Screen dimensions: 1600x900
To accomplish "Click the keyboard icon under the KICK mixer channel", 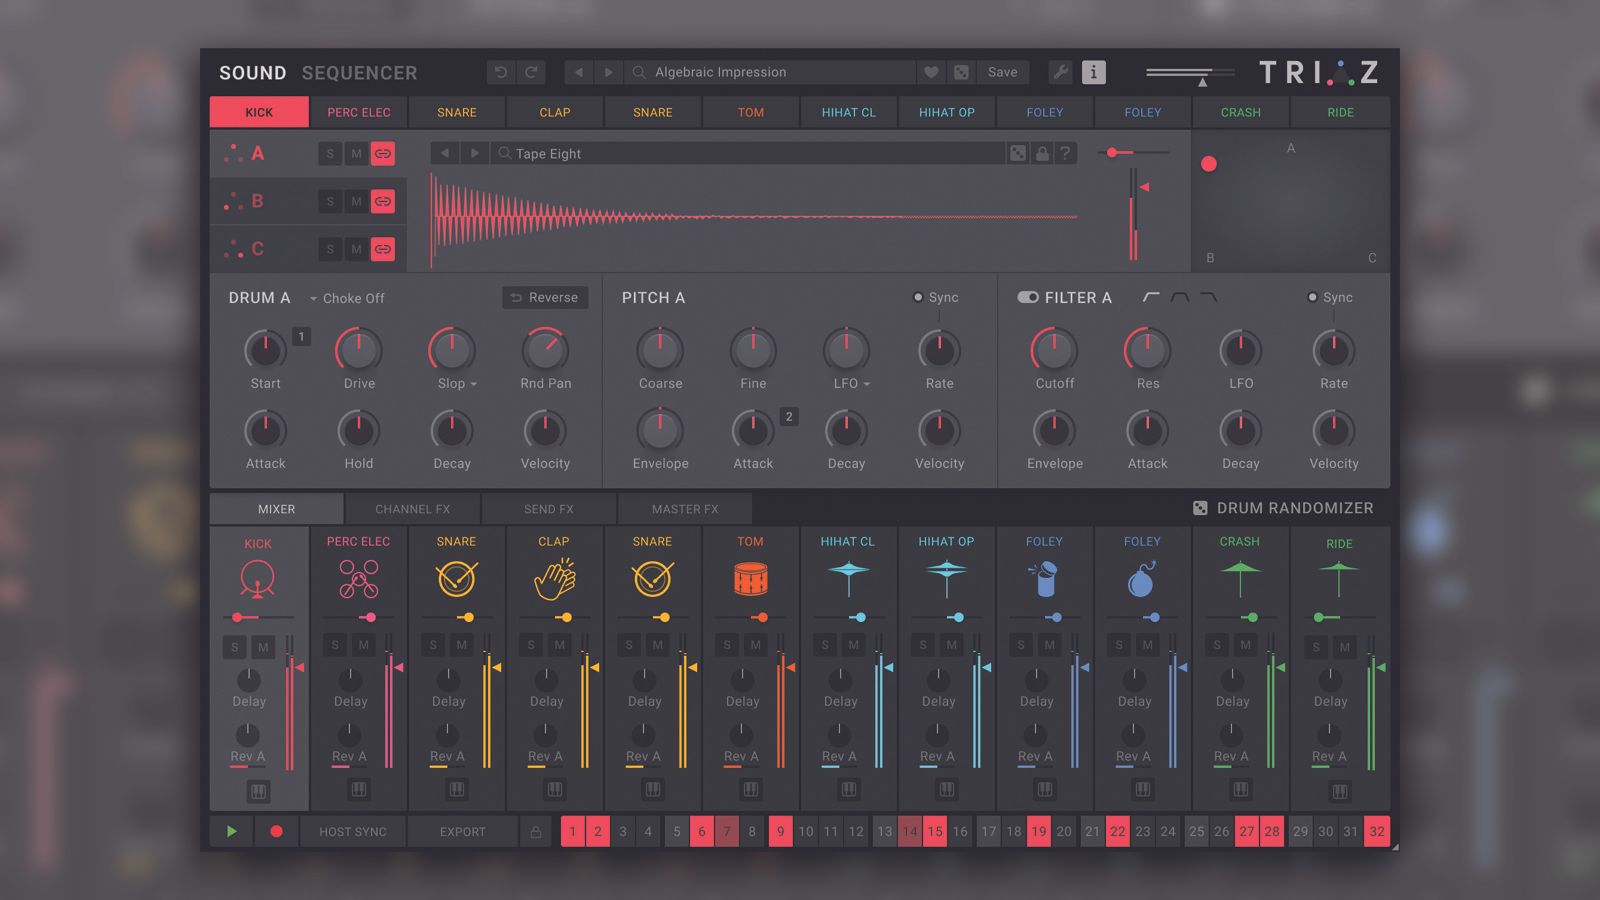I will pyautogui.click(x=257, y=790).
